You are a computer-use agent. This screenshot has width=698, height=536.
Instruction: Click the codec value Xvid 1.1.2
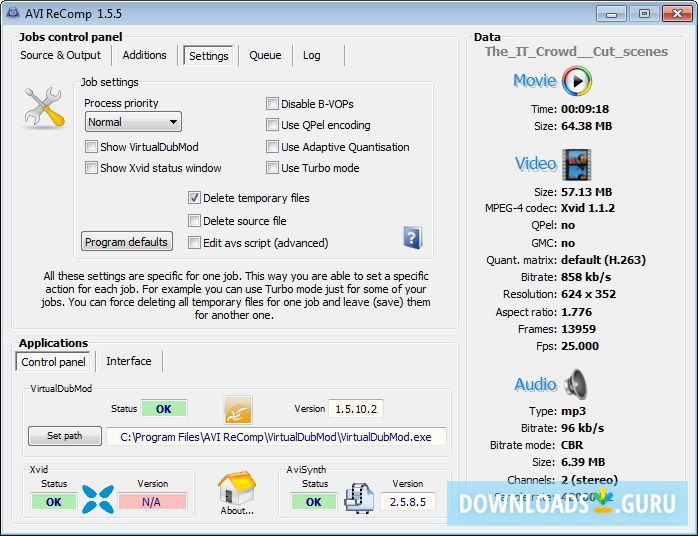click(x=588, y=208)
